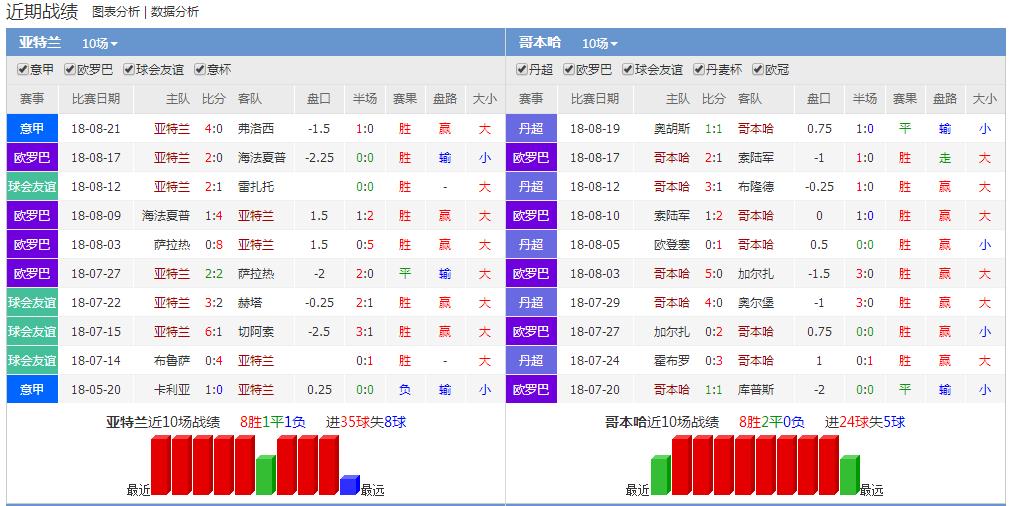Open the 弗洛西 team link
Image resolution: width=1013 pixels, height=506 pixels.
point(255,129)
